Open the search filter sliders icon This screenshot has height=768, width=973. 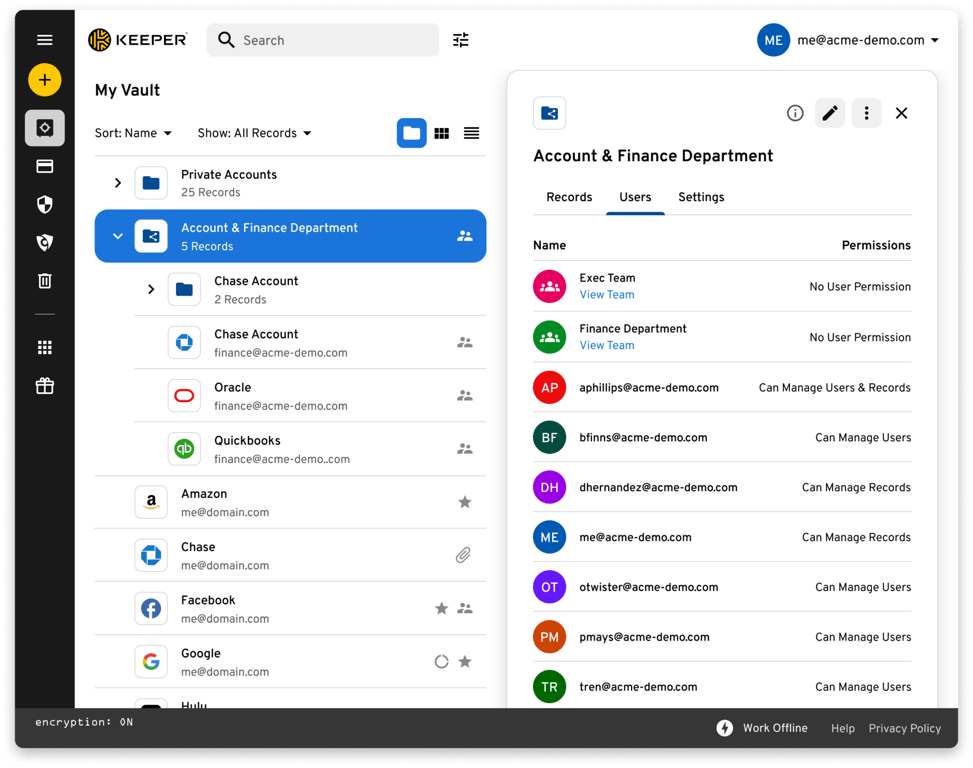[460, 40]
